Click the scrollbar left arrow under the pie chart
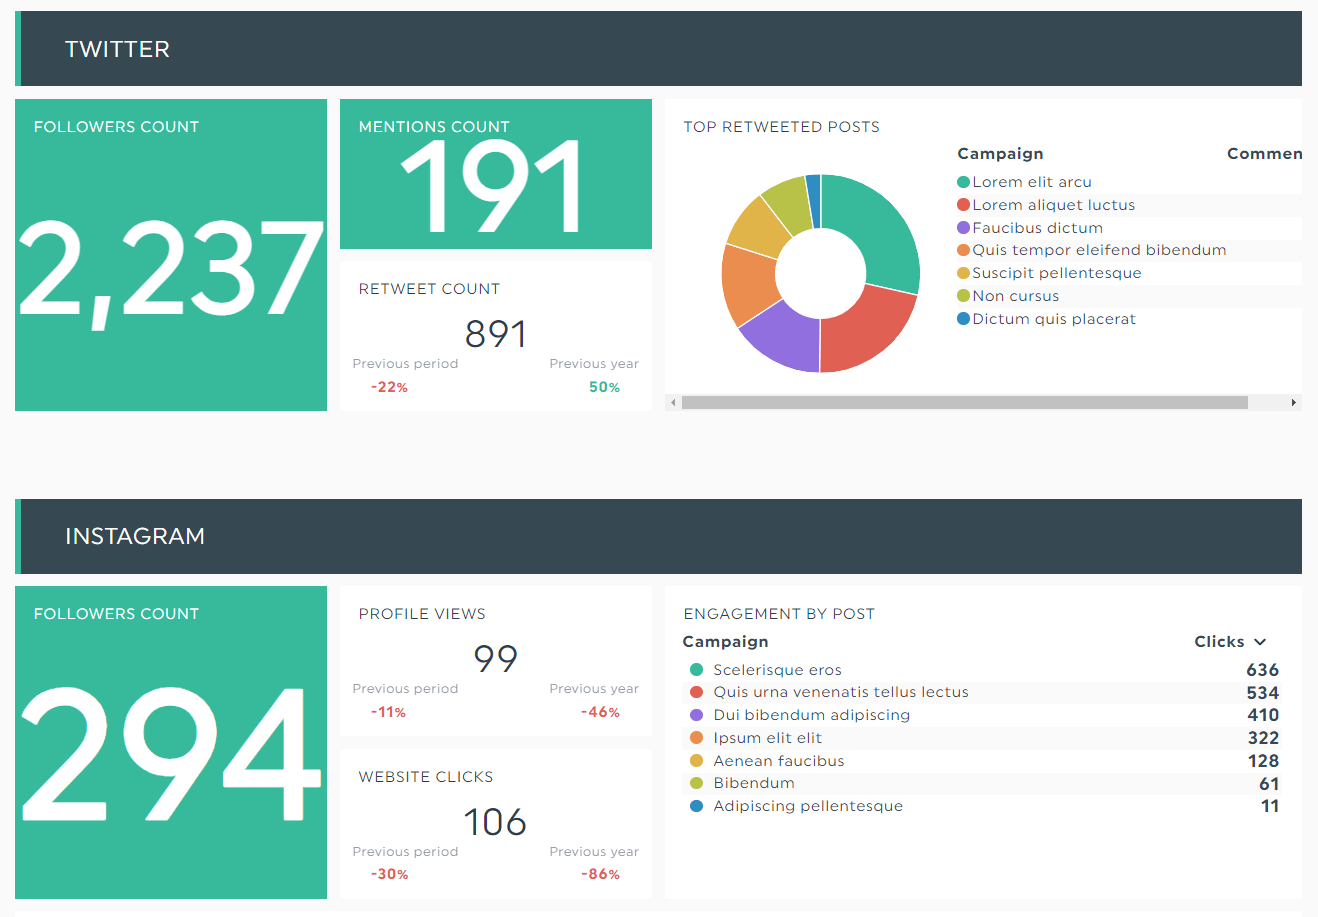This screenshot has height=917, width=1318. coord(674,402)
